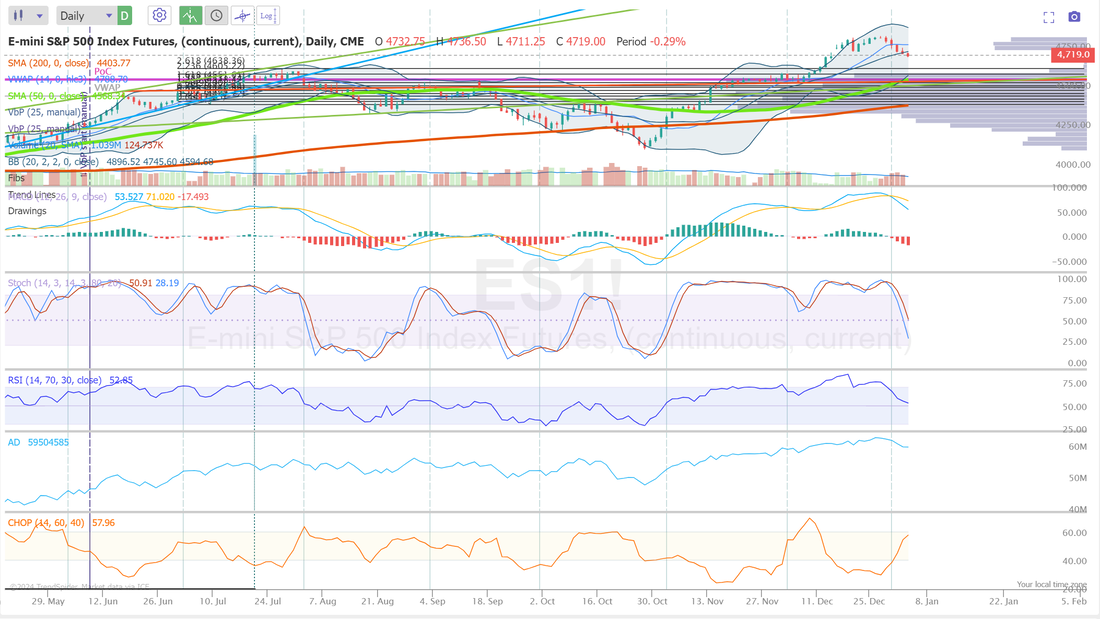
Task: Select the BB (20, 2, 2, 0, close) legend
Action: 53,161
